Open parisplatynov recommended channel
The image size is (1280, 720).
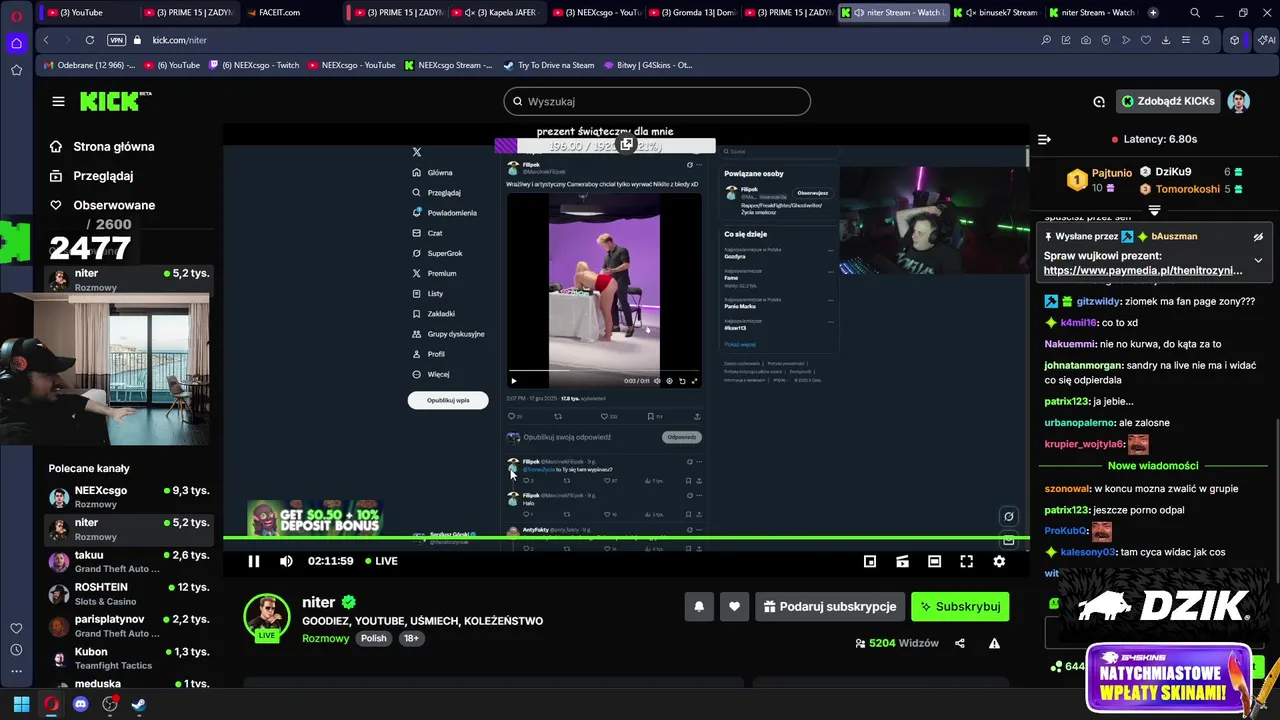tap(129, 626)
